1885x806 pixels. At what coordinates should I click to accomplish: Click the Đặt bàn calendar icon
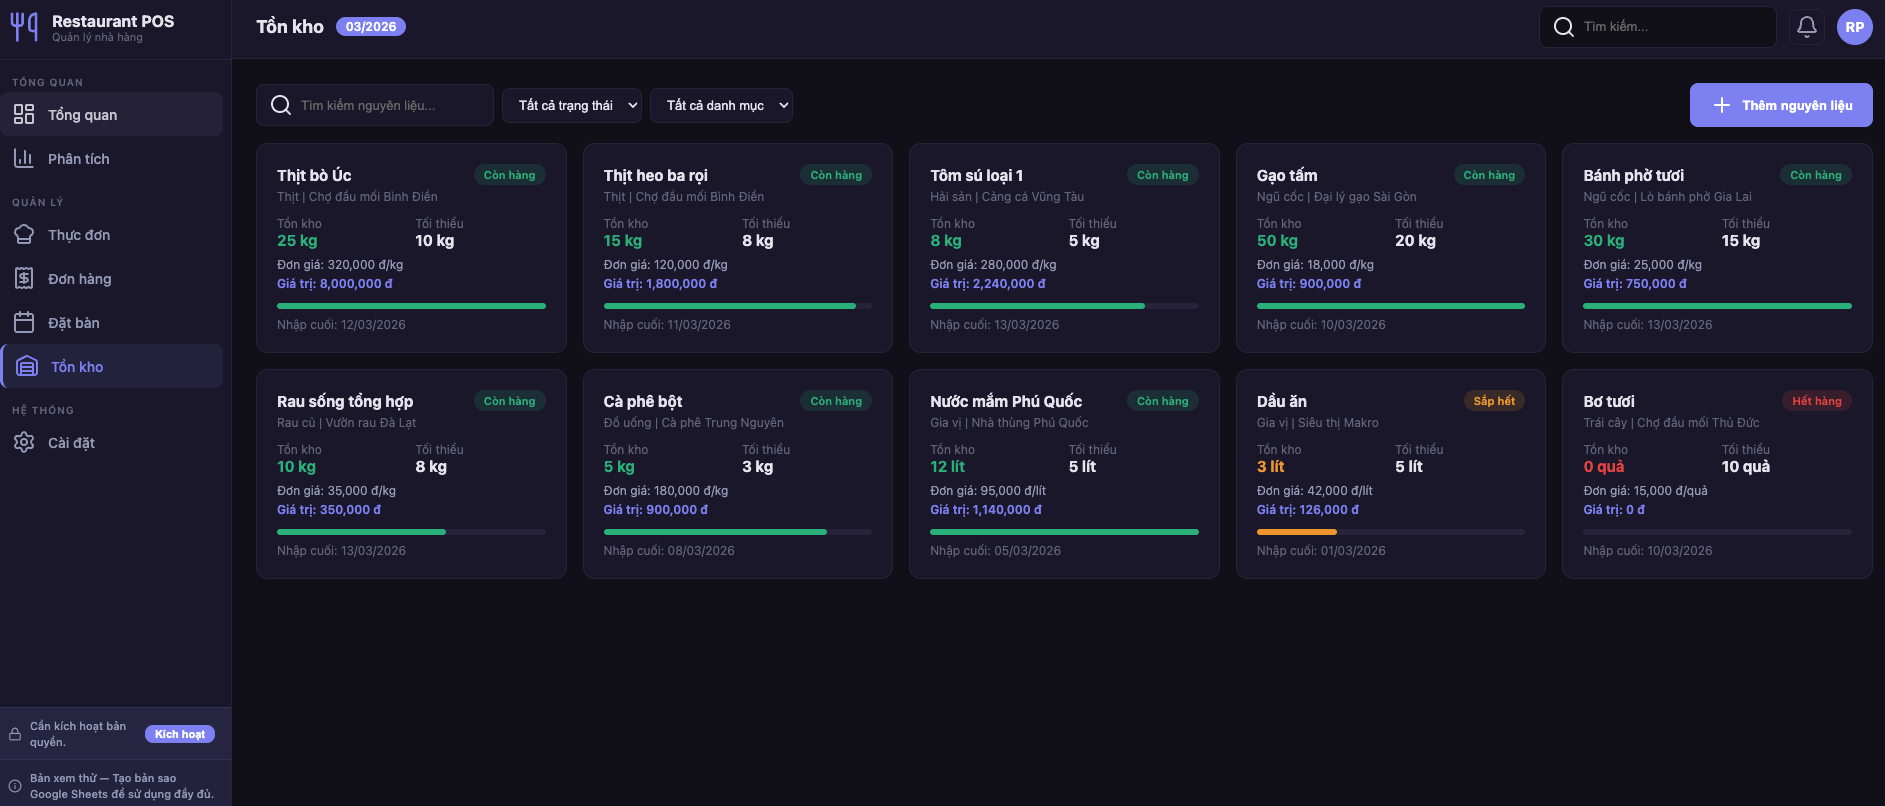pyautogui.click(x=24, y=323)
